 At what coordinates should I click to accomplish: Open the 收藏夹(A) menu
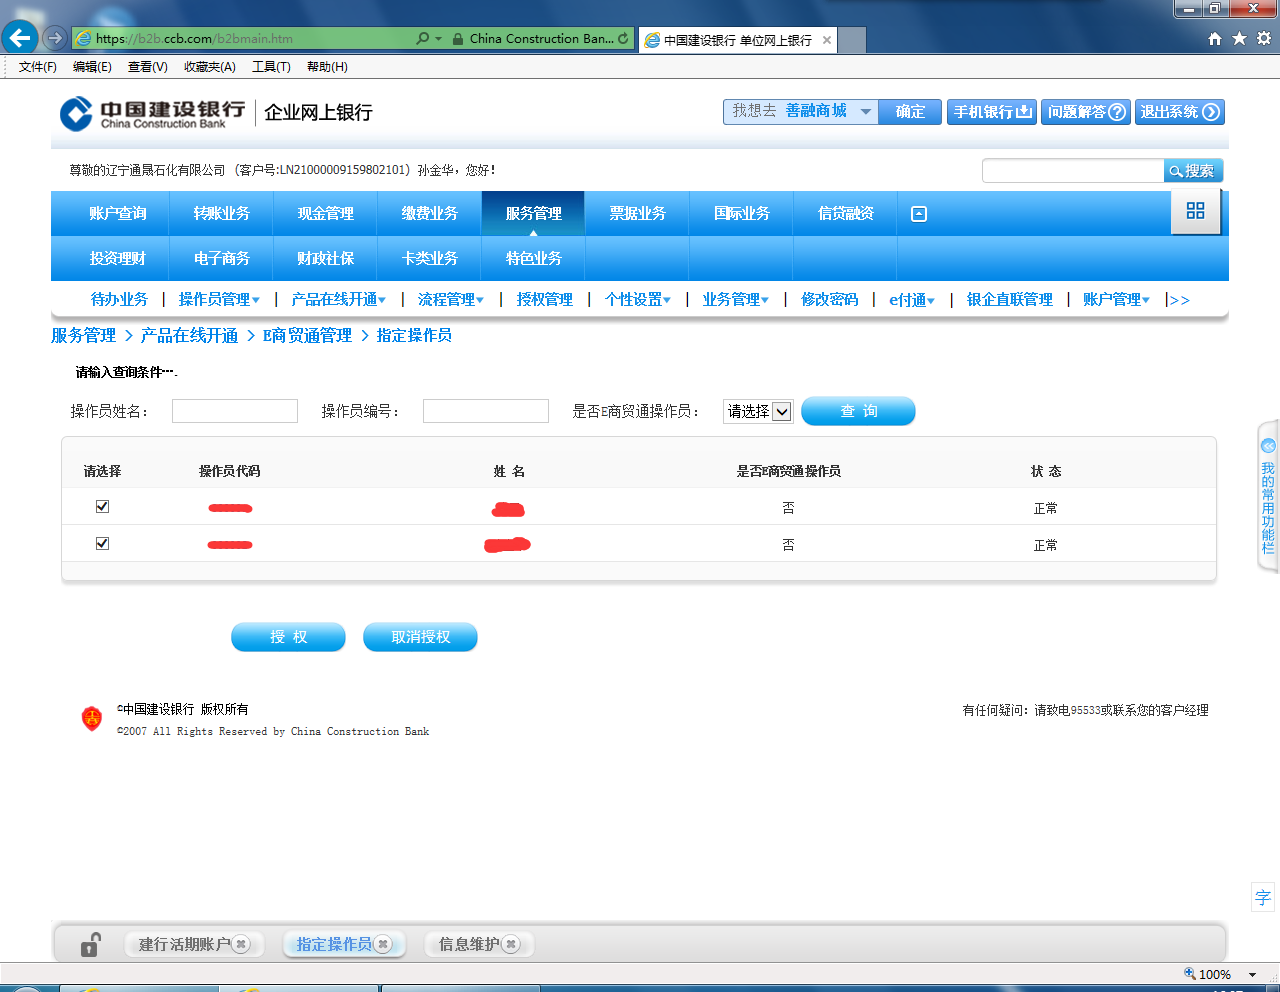click(x=210, y=67)
